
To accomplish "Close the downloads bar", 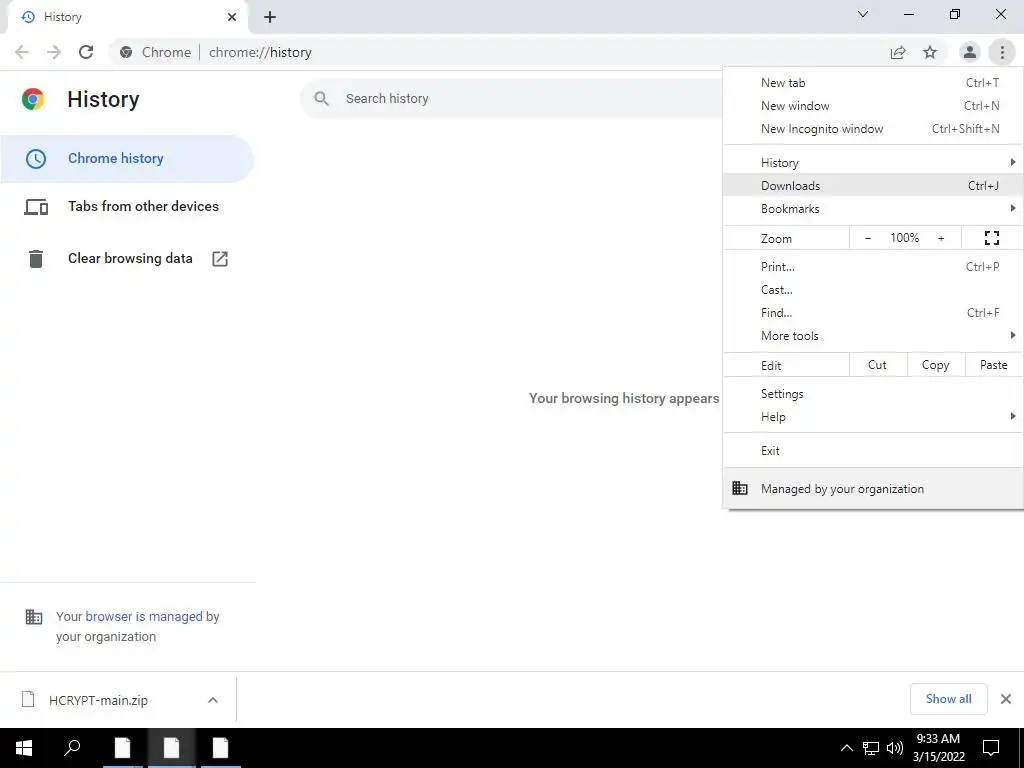I will 1006,699.
